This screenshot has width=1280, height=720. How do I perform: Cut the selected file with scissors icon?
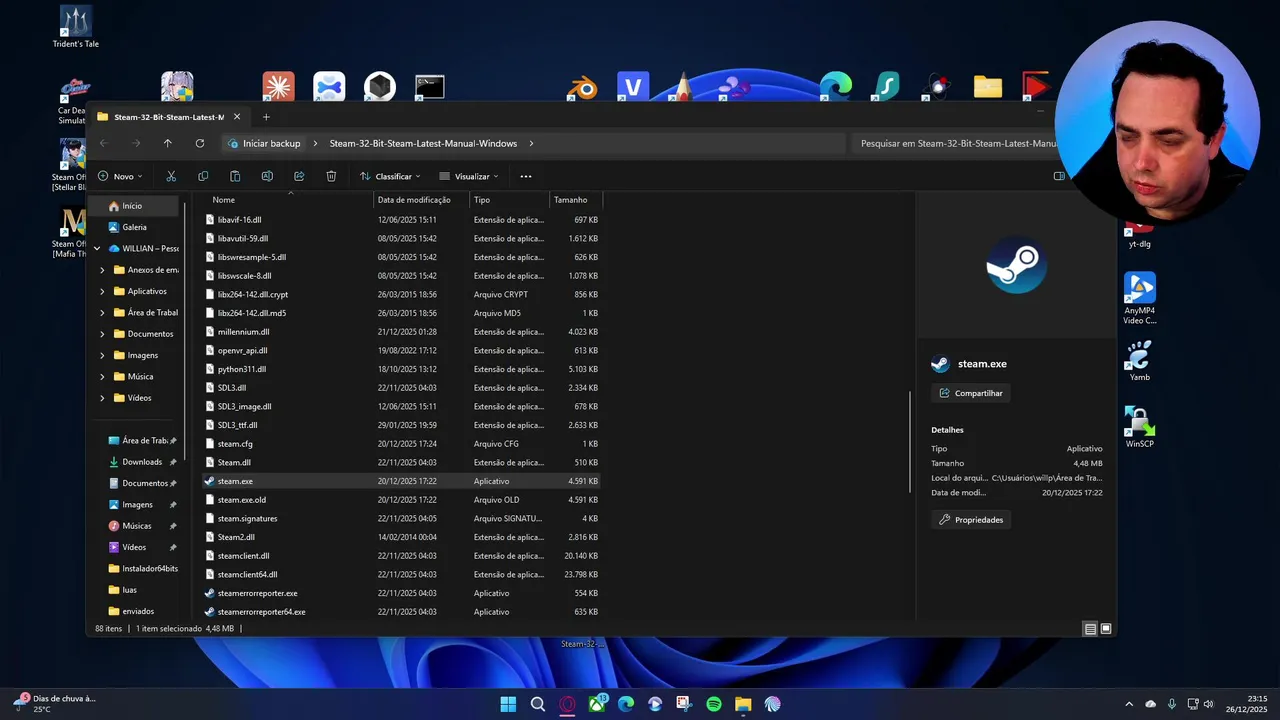[x=171, y=176]
